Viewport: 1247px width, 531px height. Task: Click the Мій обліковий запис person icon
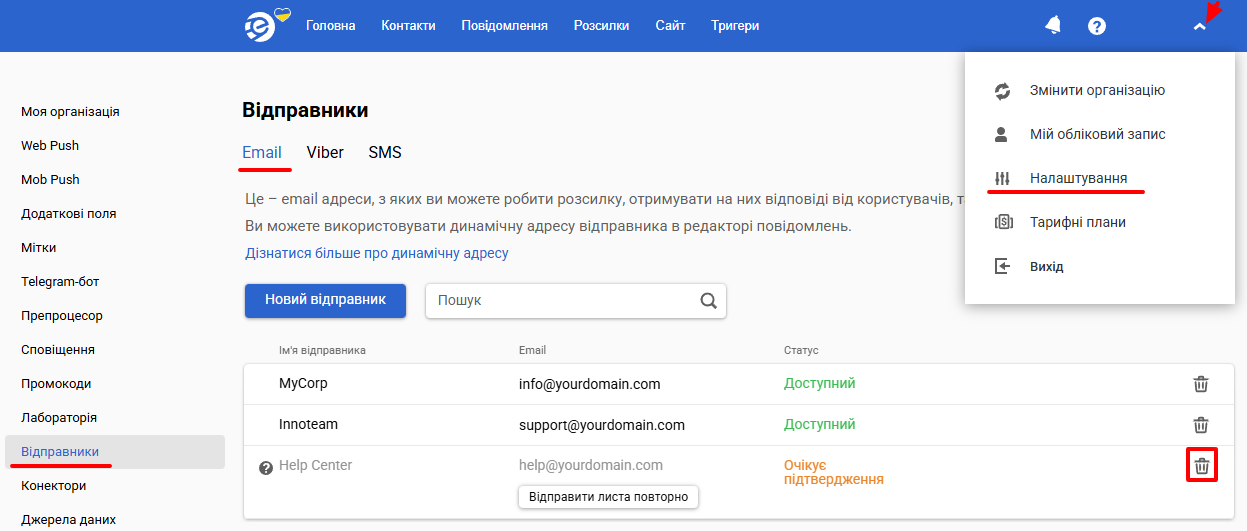(1003, 134)
